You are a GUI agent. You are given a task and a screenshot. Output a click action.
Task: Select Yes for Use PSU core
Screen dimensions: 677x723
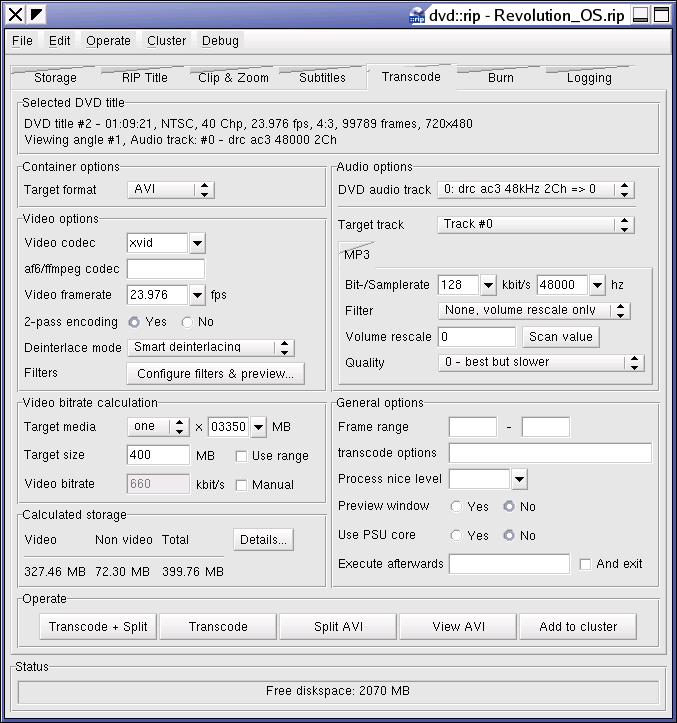[x=456, y=536]
